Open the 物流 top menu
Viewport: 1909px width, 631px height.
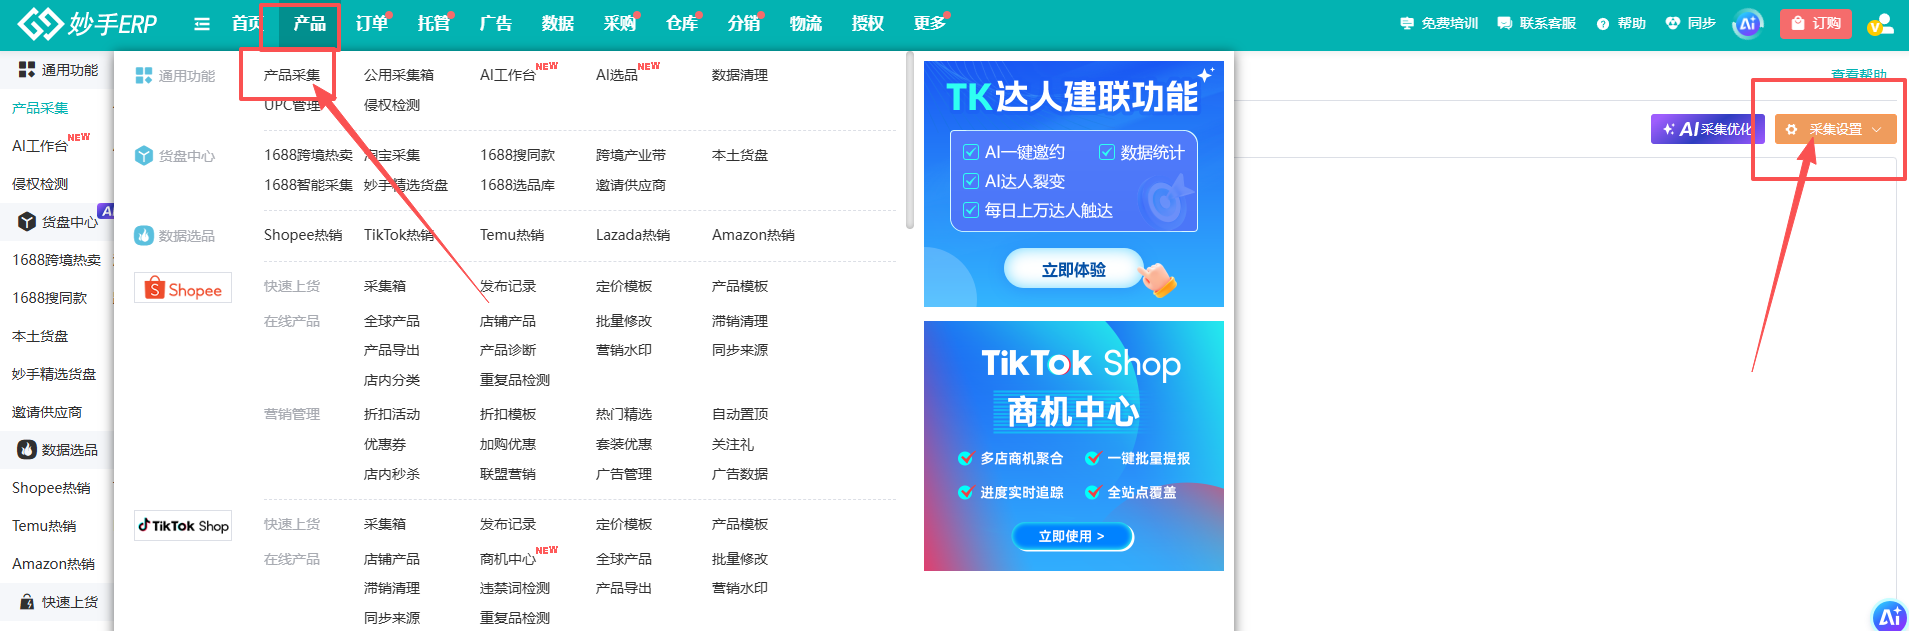point(806,24)
